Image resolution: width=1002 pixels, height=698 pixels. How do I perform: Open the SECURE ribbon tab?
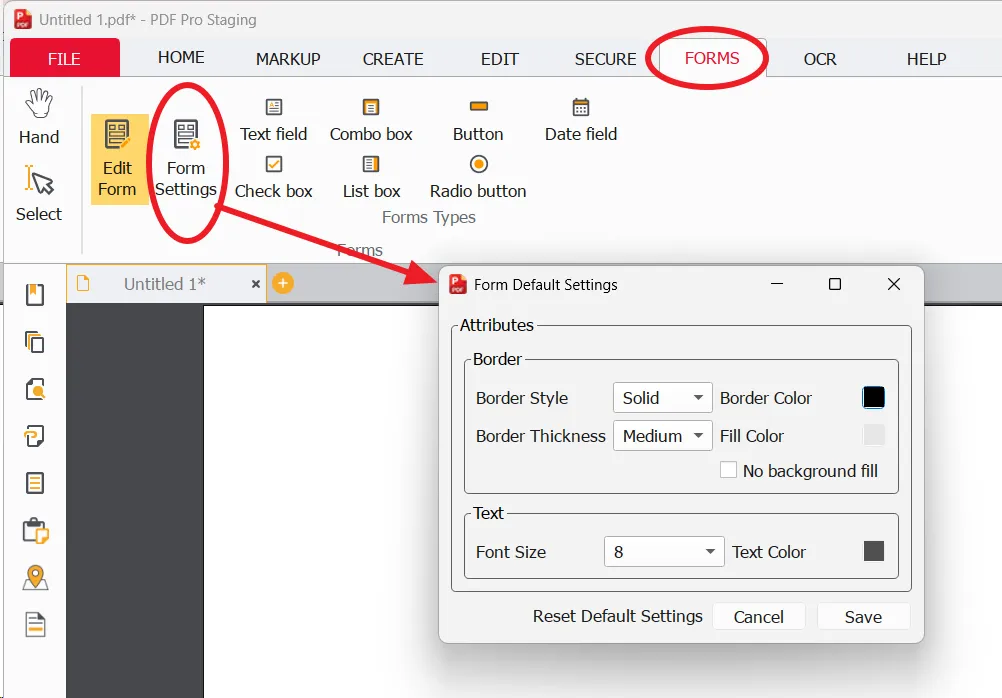605,59
